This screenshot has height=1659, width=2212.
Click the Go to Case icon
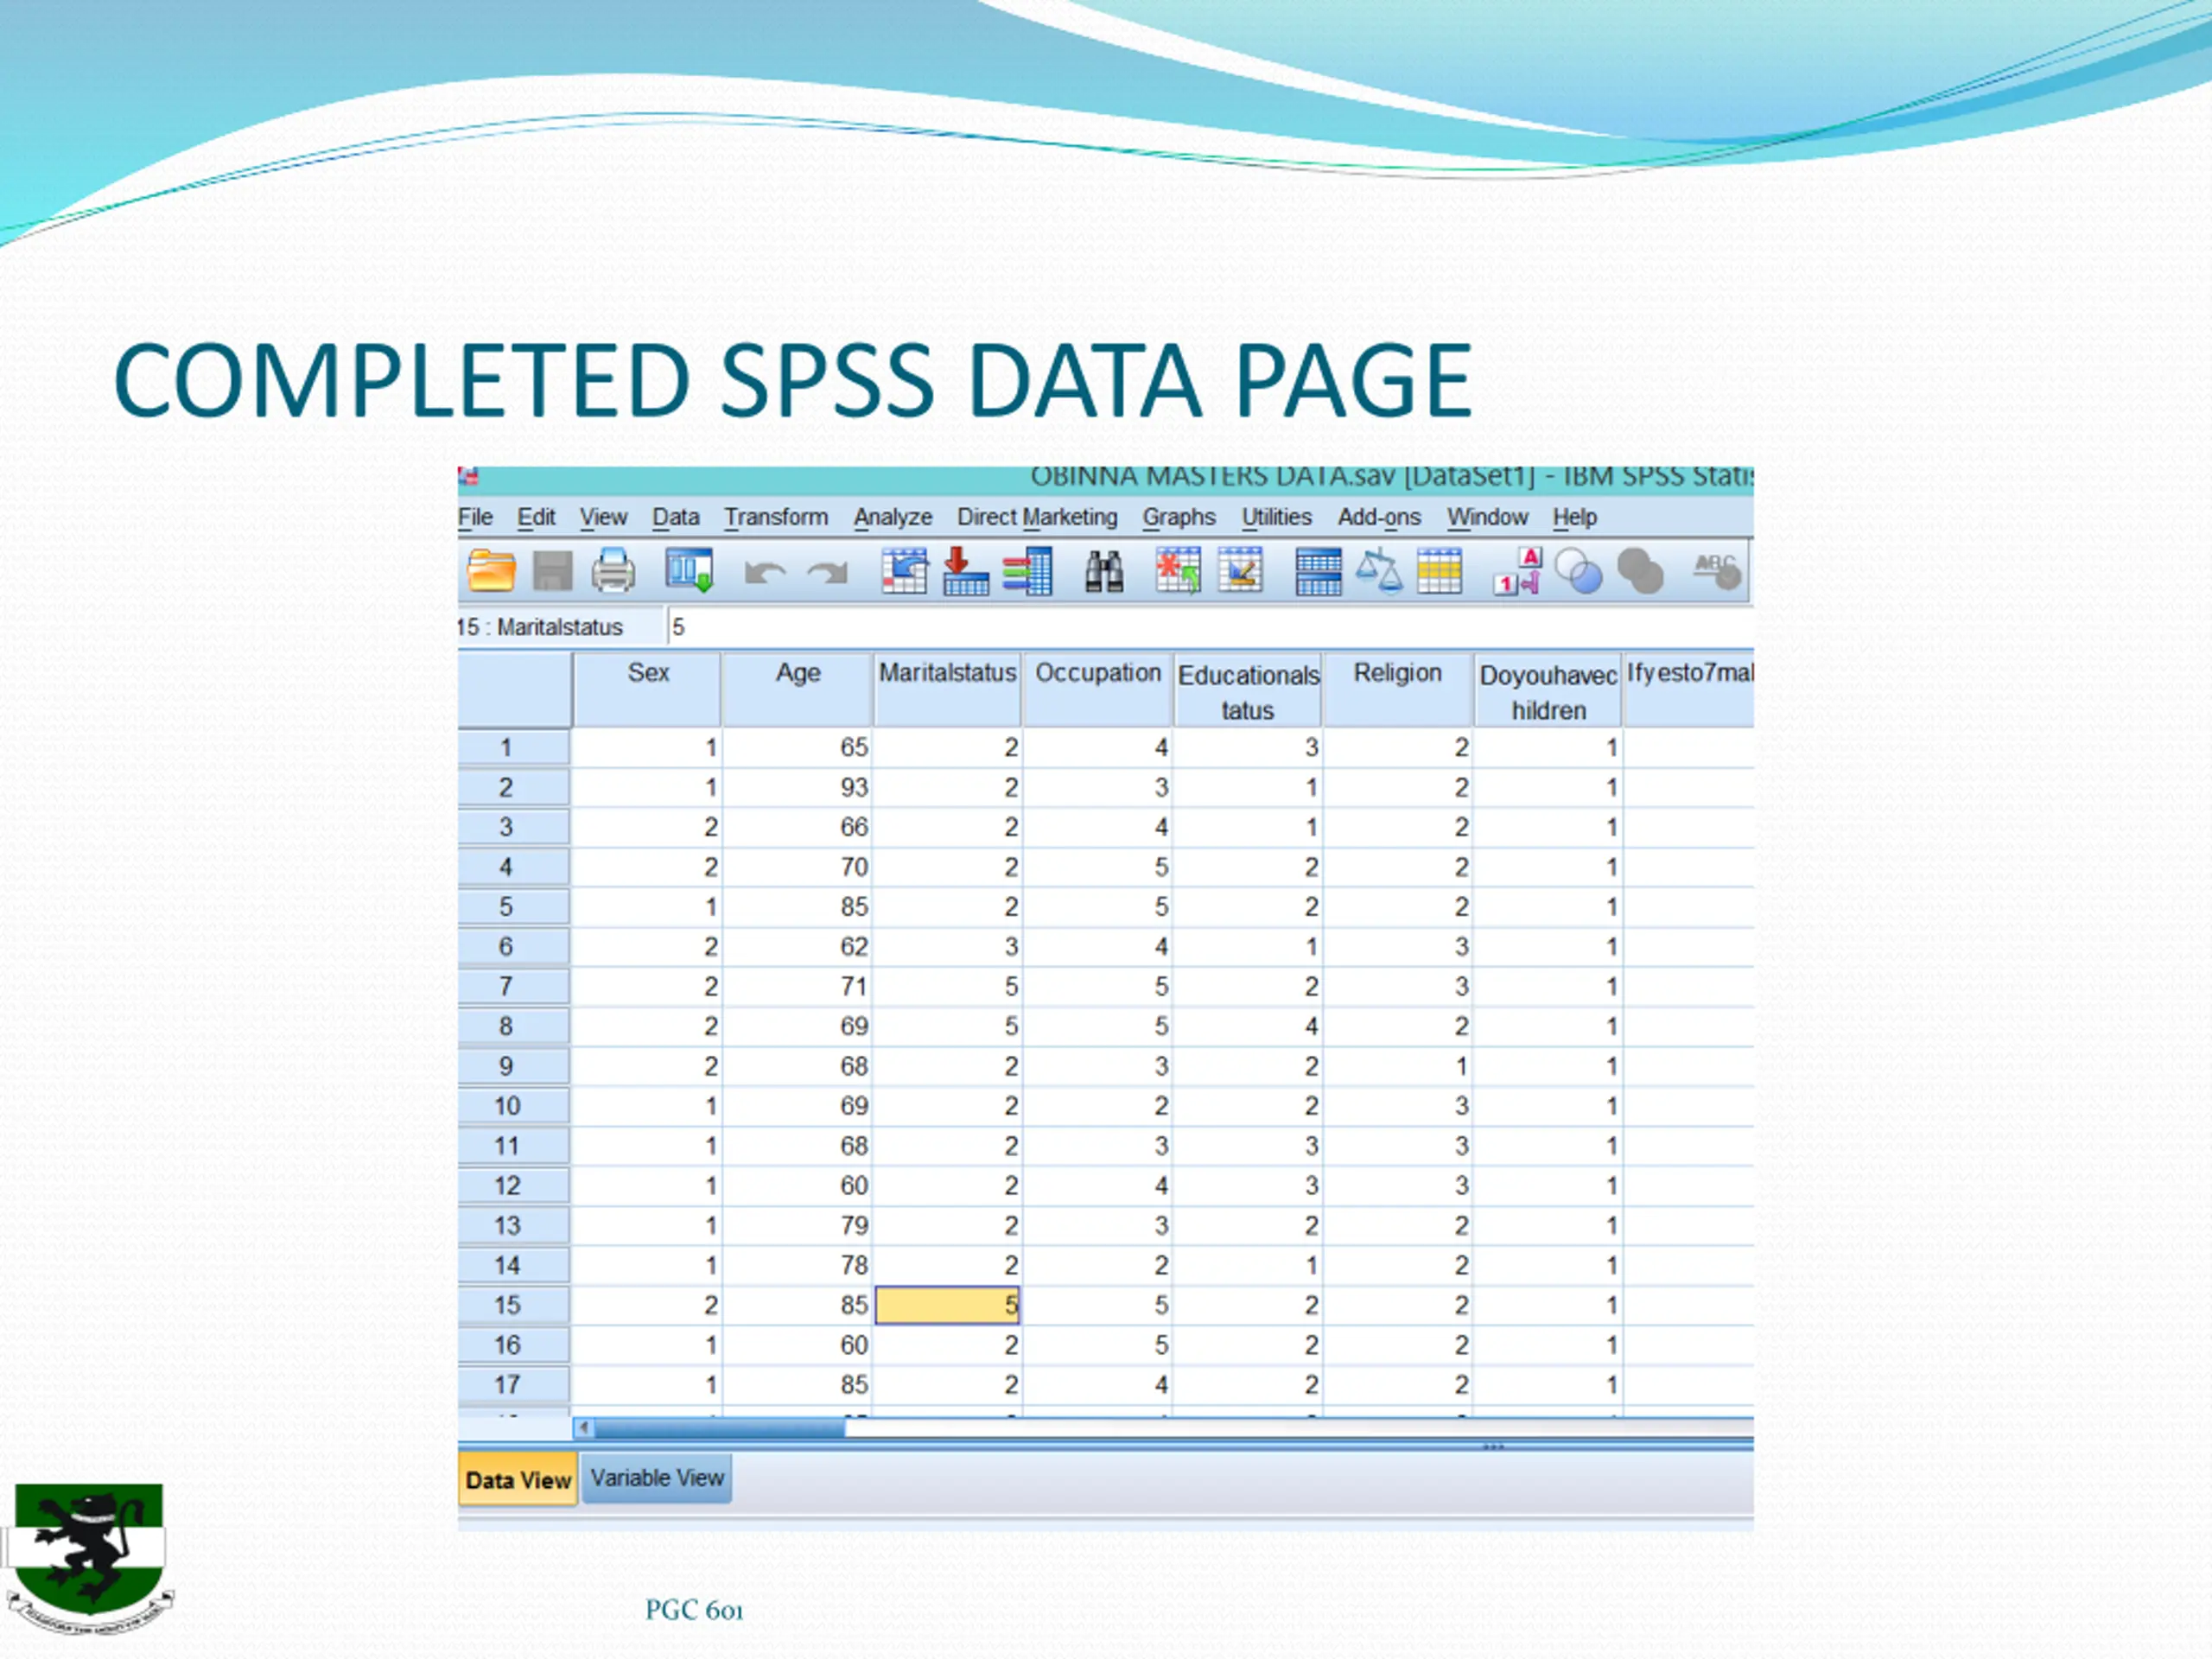point(905,572)
